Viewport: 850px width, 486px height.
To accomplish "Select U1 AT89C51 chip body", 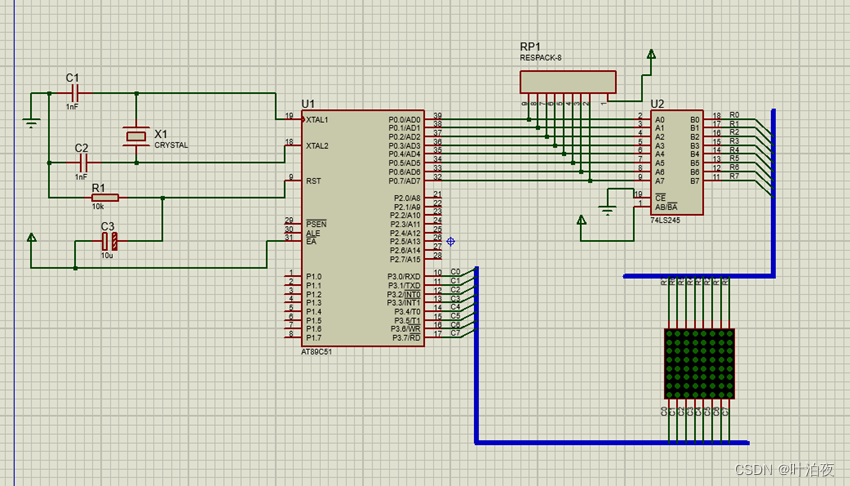I will point(363,228).
